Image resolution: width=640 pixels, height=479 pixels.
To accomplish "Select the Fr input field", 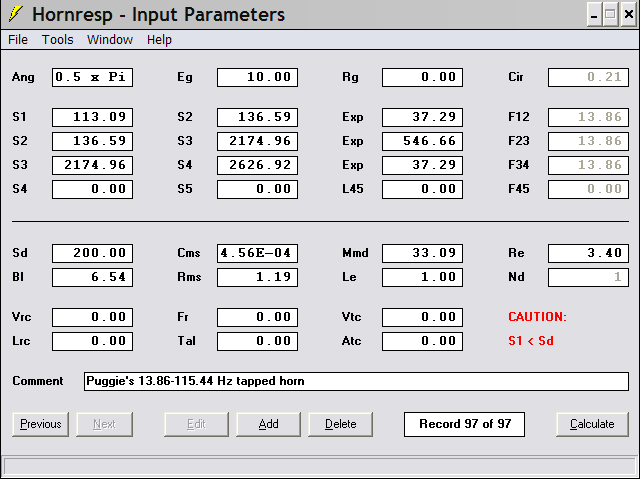I will point(257,317).
